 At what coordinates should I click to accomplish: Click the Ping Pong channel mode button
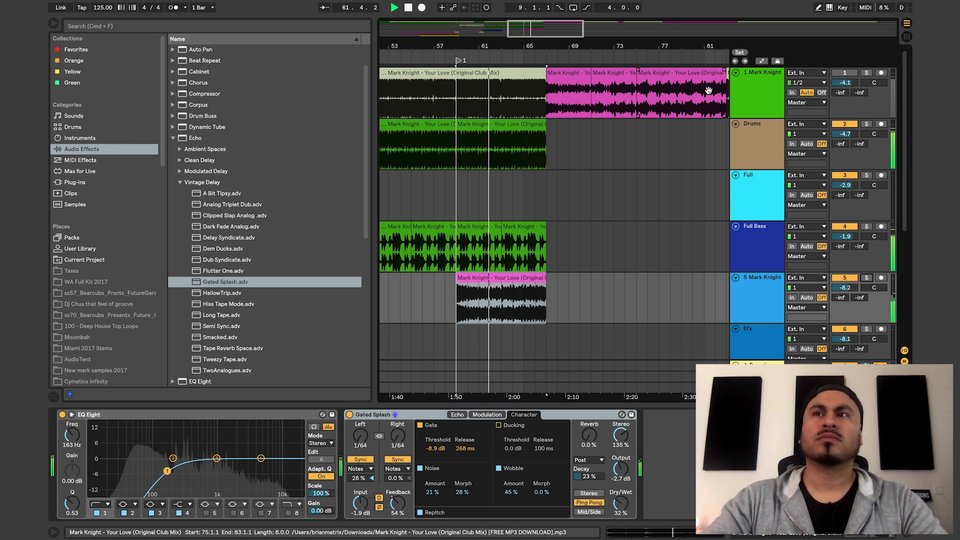pyautogui.click(x=588, y=502)
